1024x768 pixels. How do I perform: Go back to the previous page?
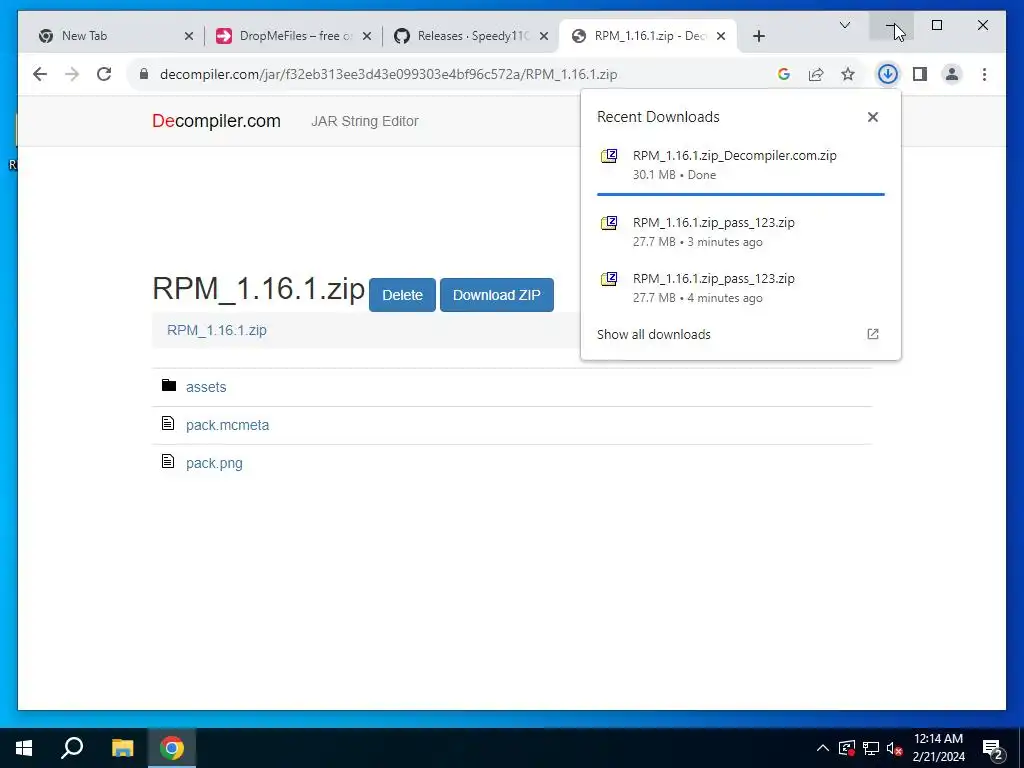(40, 74)
